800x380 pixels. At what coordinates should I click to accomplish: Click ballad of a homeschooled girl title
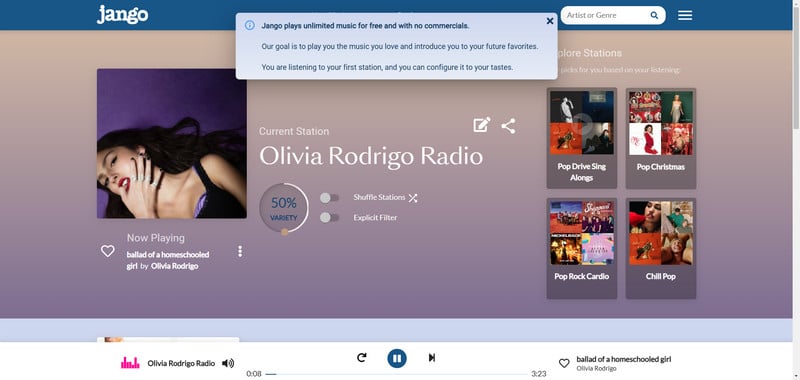[x=167, y=260]
